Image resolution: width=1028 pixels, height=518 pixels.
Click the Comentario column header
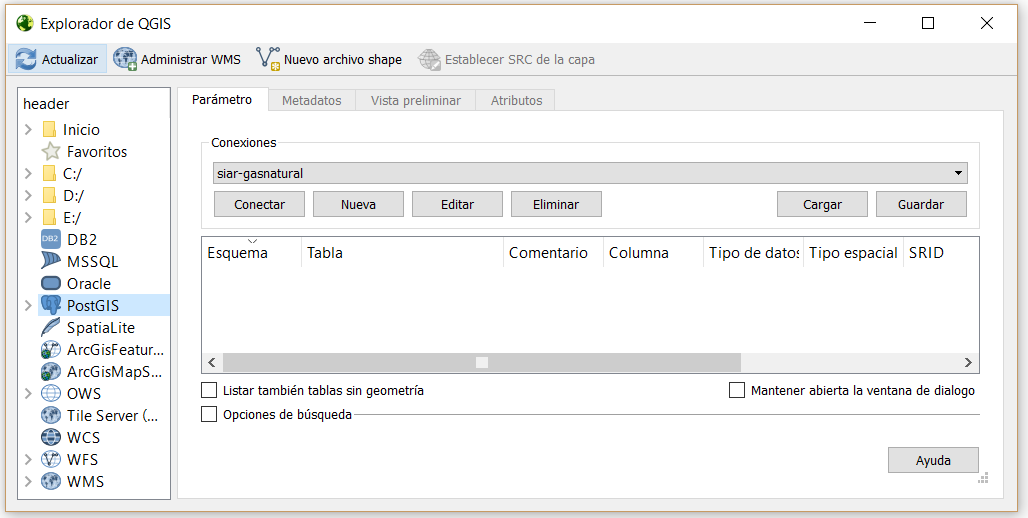coord(553,252)
